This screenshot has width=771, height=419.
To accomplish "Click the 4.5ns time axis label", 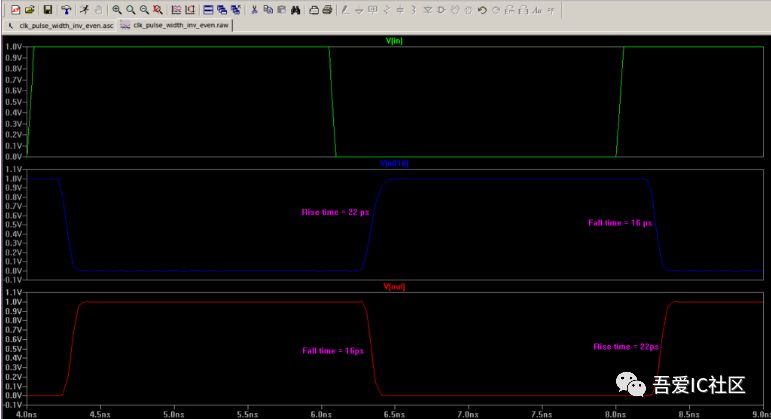I will (100, 414).
